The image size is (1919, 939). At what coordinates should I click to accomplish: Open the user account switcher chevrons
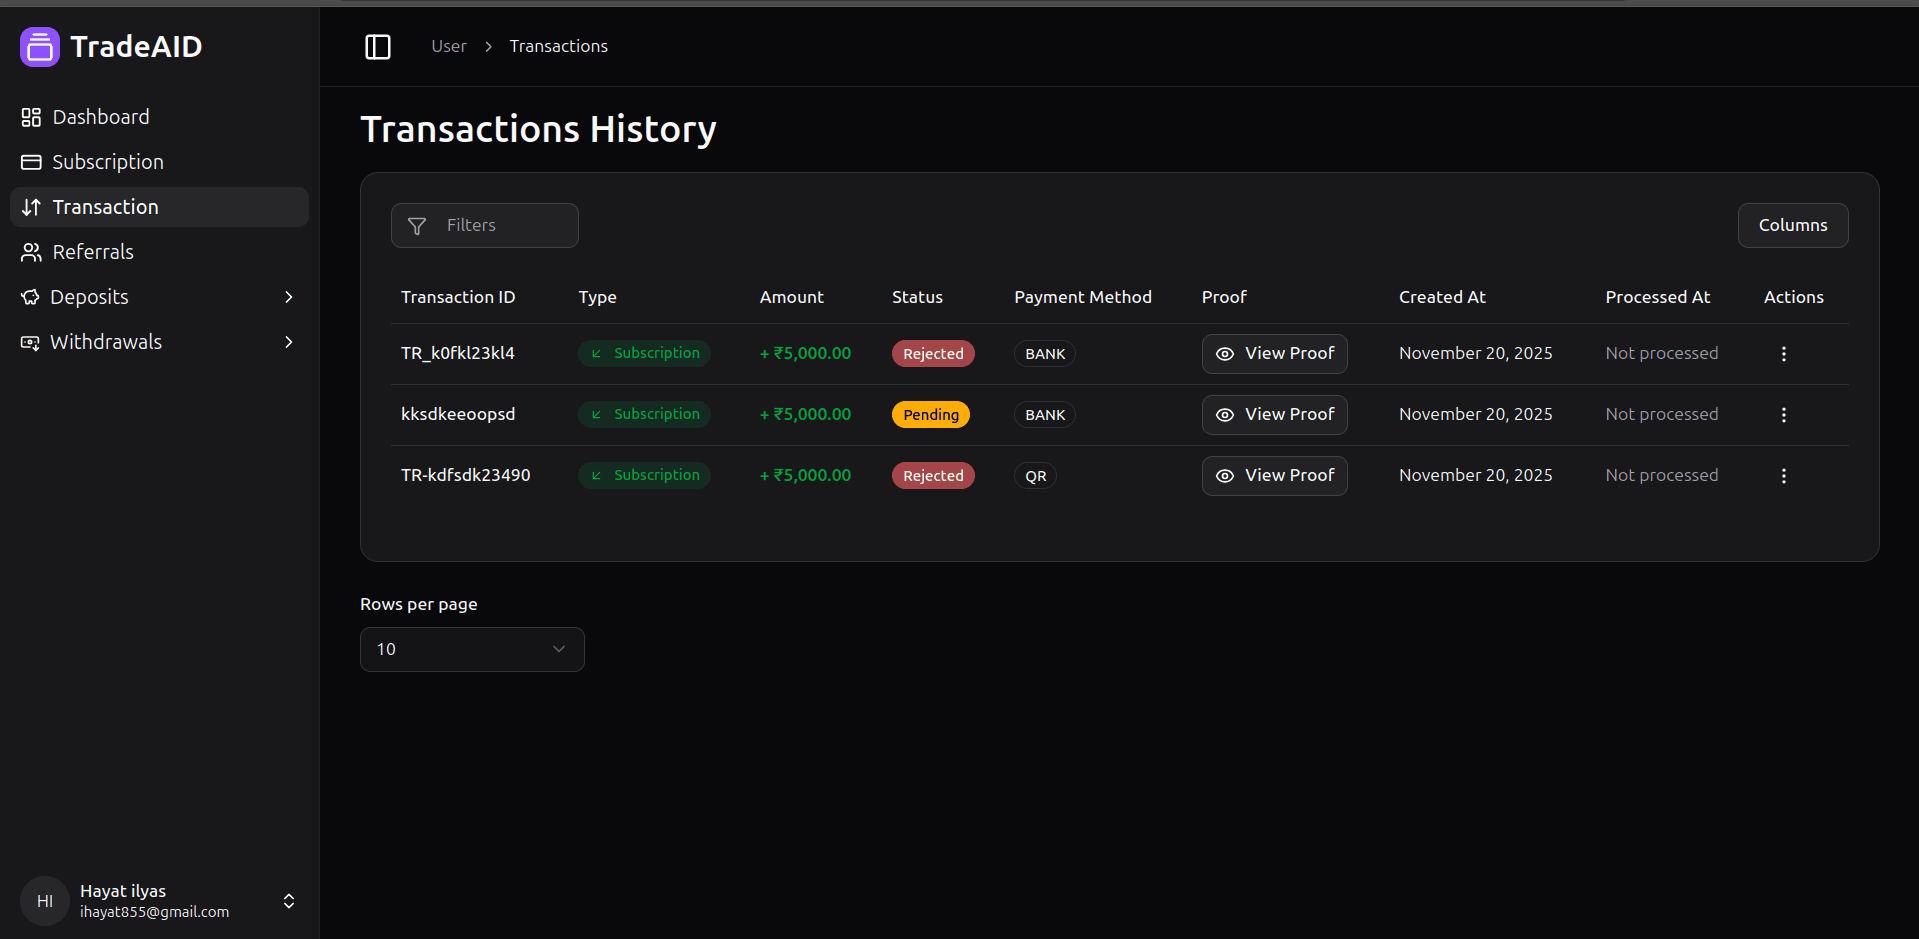289,901
